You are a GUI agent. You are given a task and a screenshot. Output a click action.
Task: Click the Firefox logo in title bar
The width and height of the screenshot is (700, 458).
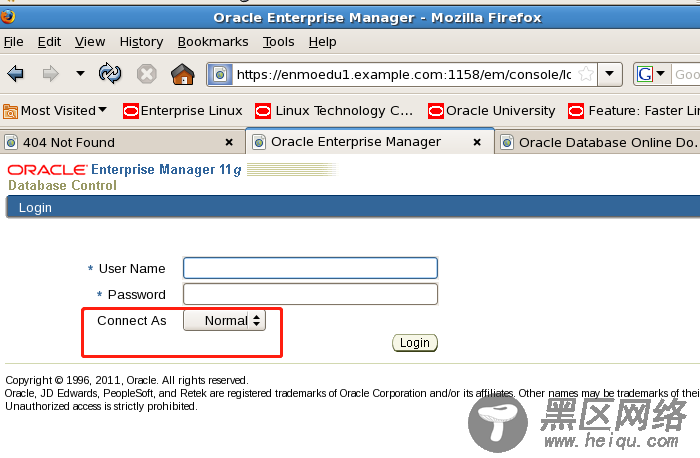[8, 17]
